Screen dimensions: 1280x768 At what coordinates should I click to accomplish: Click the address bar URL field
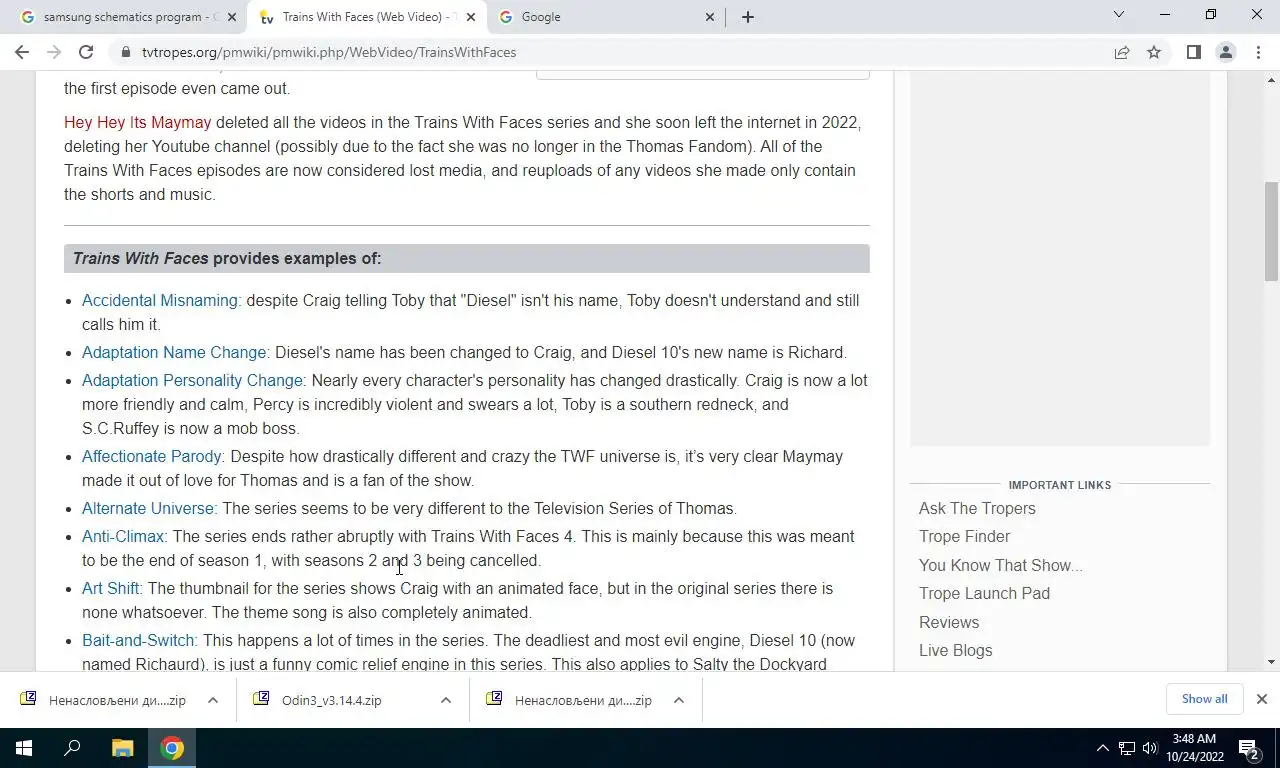[620, 52]
